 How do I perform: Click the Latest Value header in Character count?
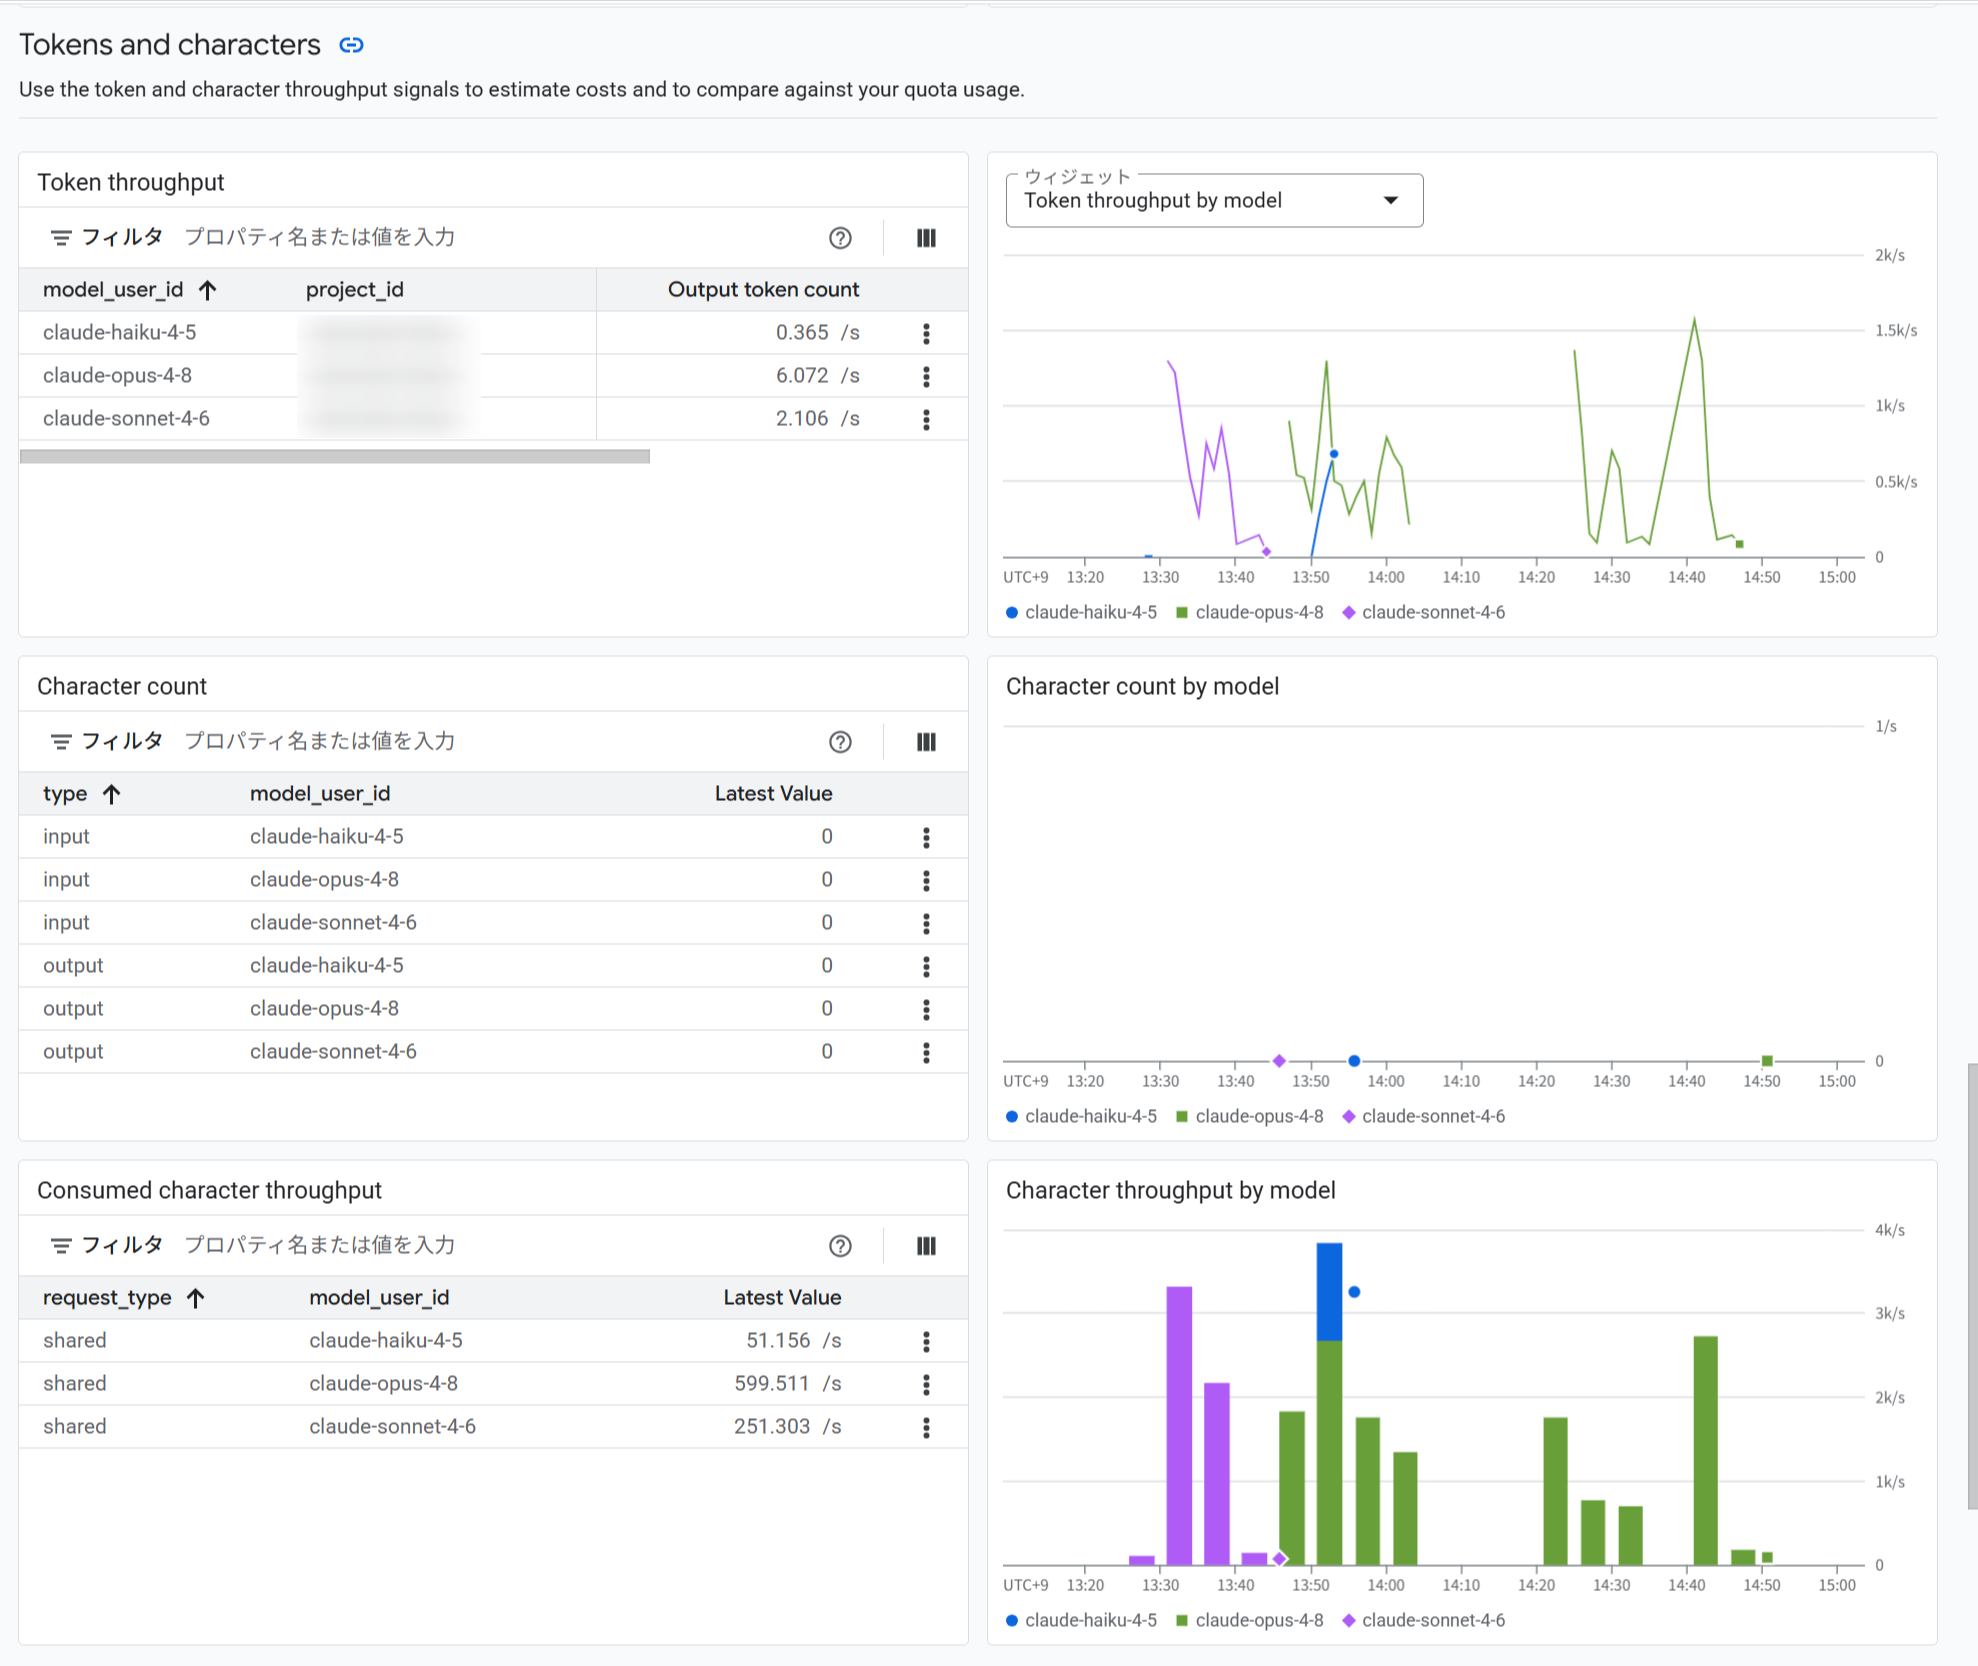click(x=773, y=794)
